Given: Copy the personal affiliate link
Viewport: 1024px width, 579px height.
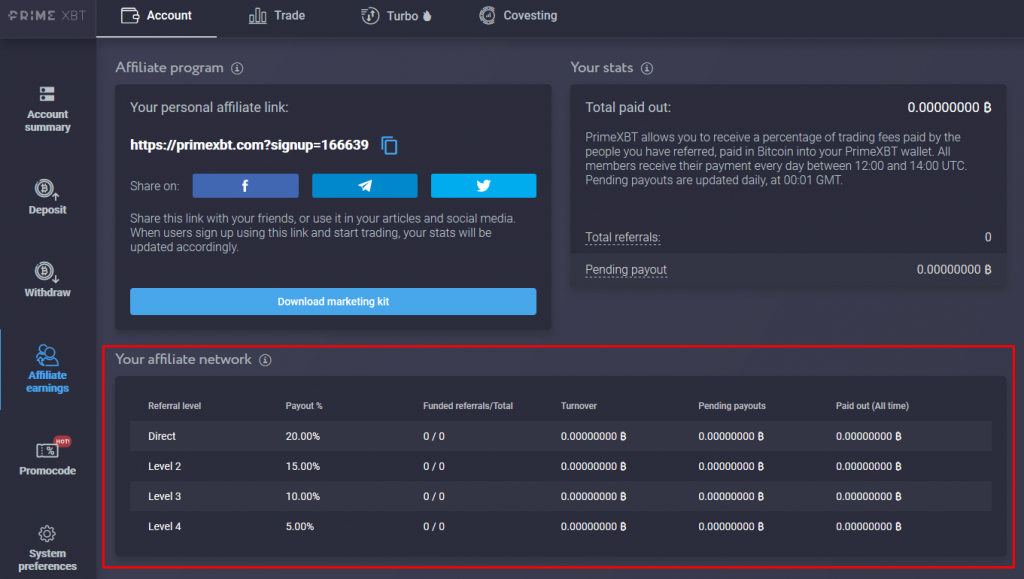Looking at the screenshot, I should 389,145.
